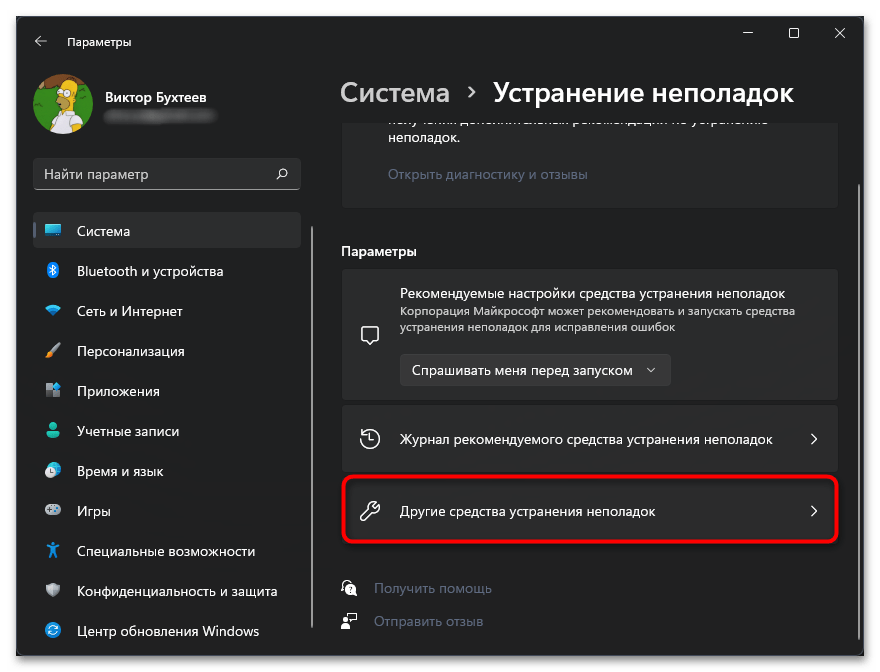Open Центр обновления Windows
The width and height of the screenshot is (880, 672).
point(168,631)
